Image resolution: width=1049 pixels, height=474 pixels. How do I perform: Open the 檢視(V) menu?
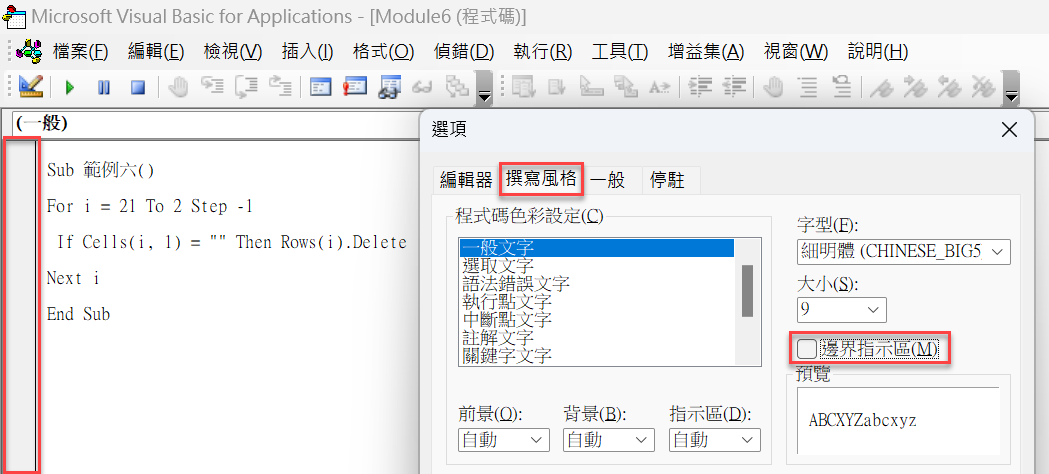[233, 51]
